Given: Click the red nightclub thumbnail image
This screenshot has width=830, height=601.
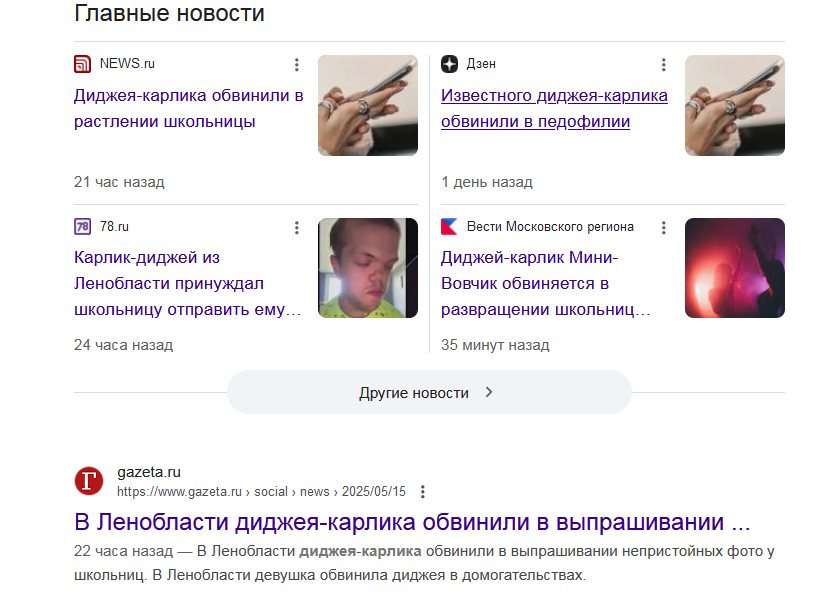Looking at the screenshot, I should coord(735,268).
